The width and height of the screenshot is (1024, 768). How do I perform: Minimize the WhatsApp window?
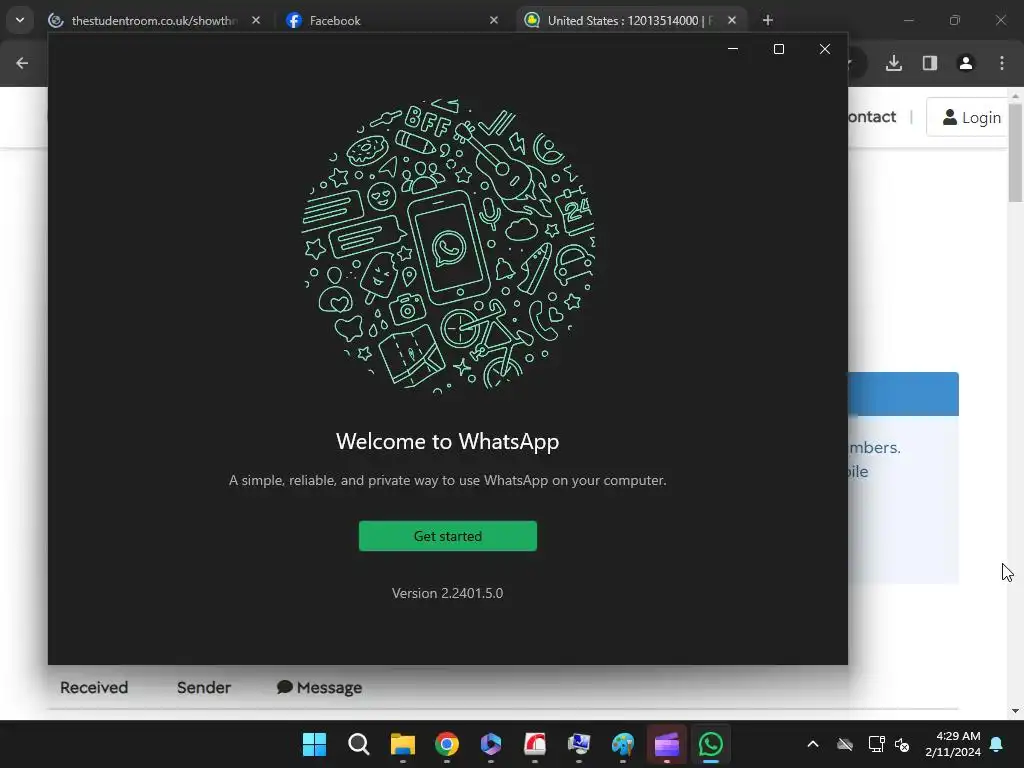733,49
